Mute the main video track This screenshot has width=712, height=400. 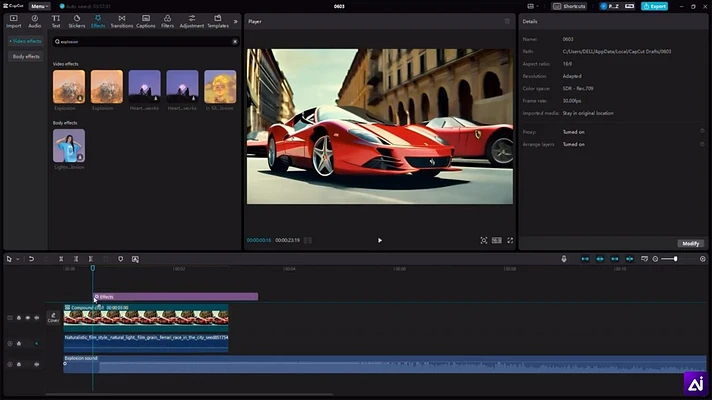click(37, 318)
